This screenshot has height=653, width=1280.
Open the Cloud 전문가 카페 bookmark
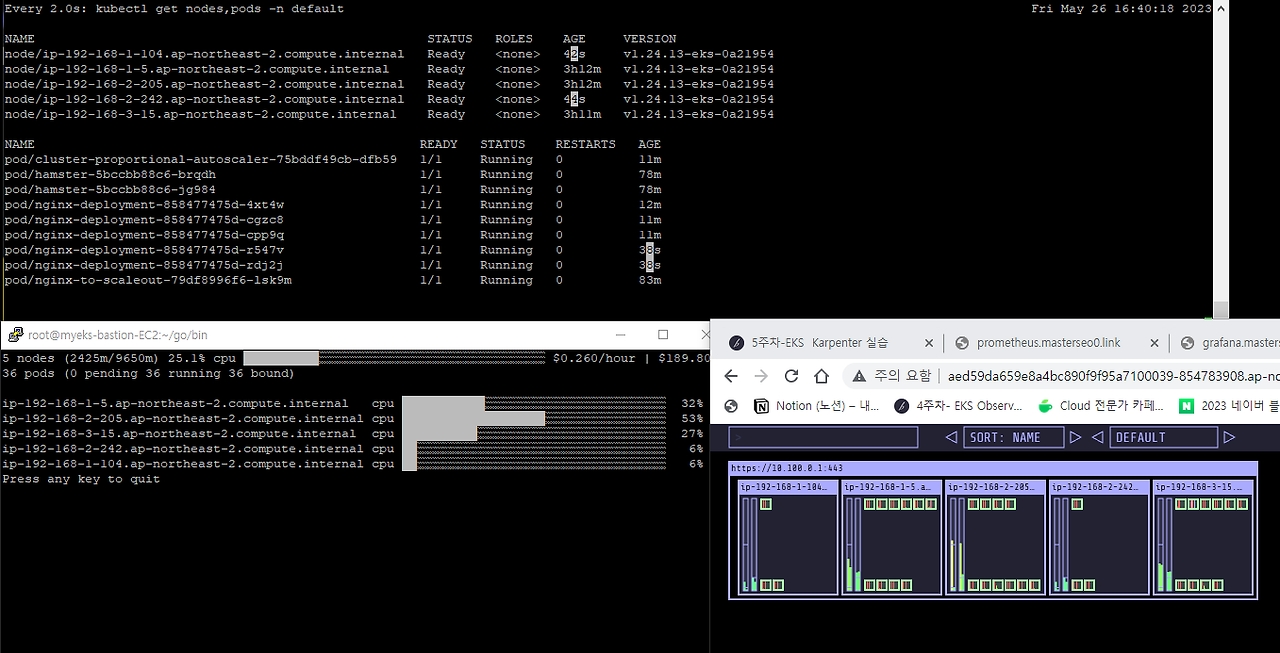(x=1101, y=406)
